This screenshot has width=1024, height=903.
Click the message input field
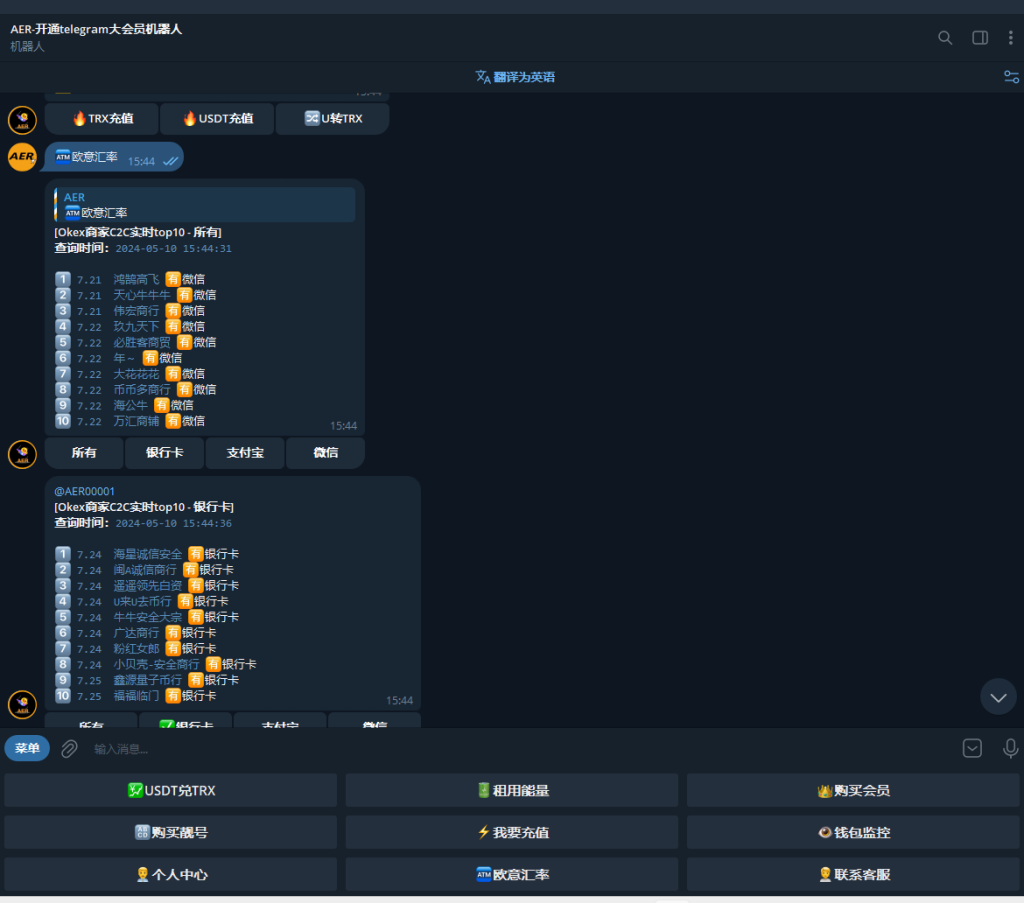(x=500, y=749)
